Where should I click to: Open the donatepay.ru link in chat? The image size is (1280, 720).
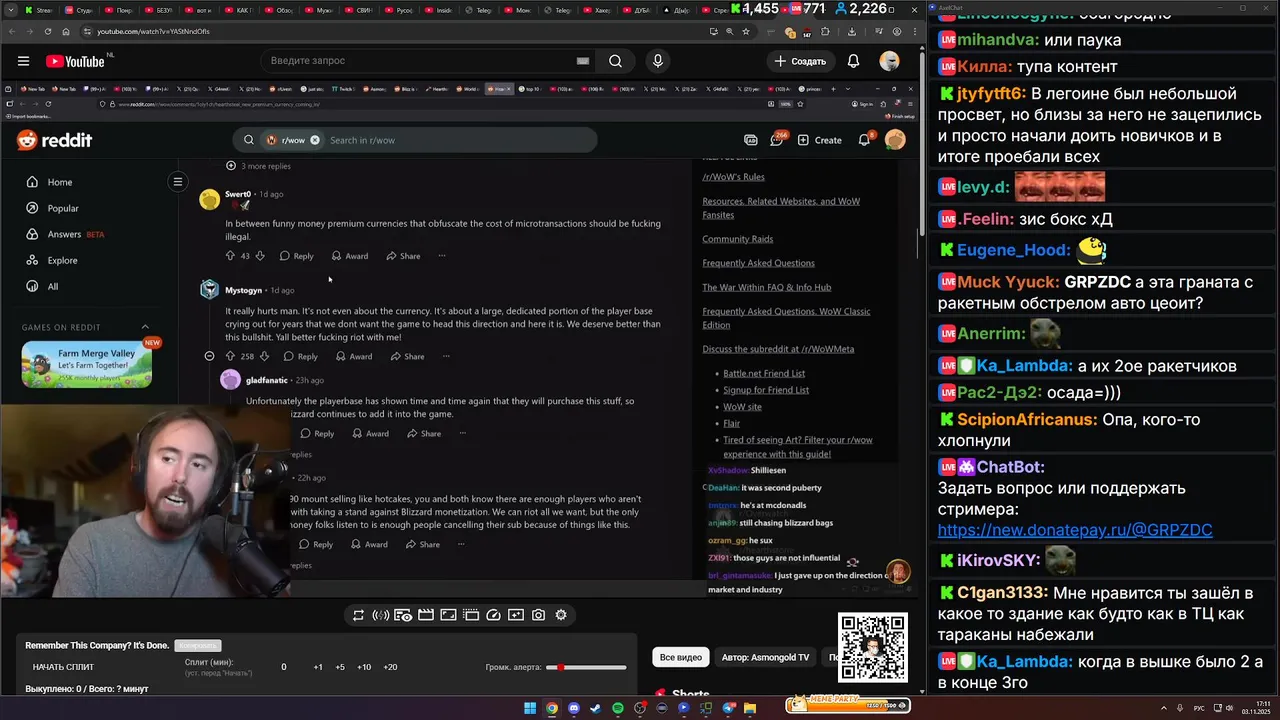point(1075,530)
